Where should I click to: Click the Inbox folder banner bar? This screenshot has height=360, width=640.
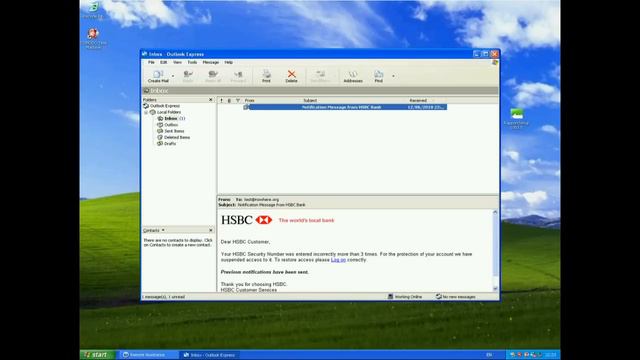(x=320, y=91)
